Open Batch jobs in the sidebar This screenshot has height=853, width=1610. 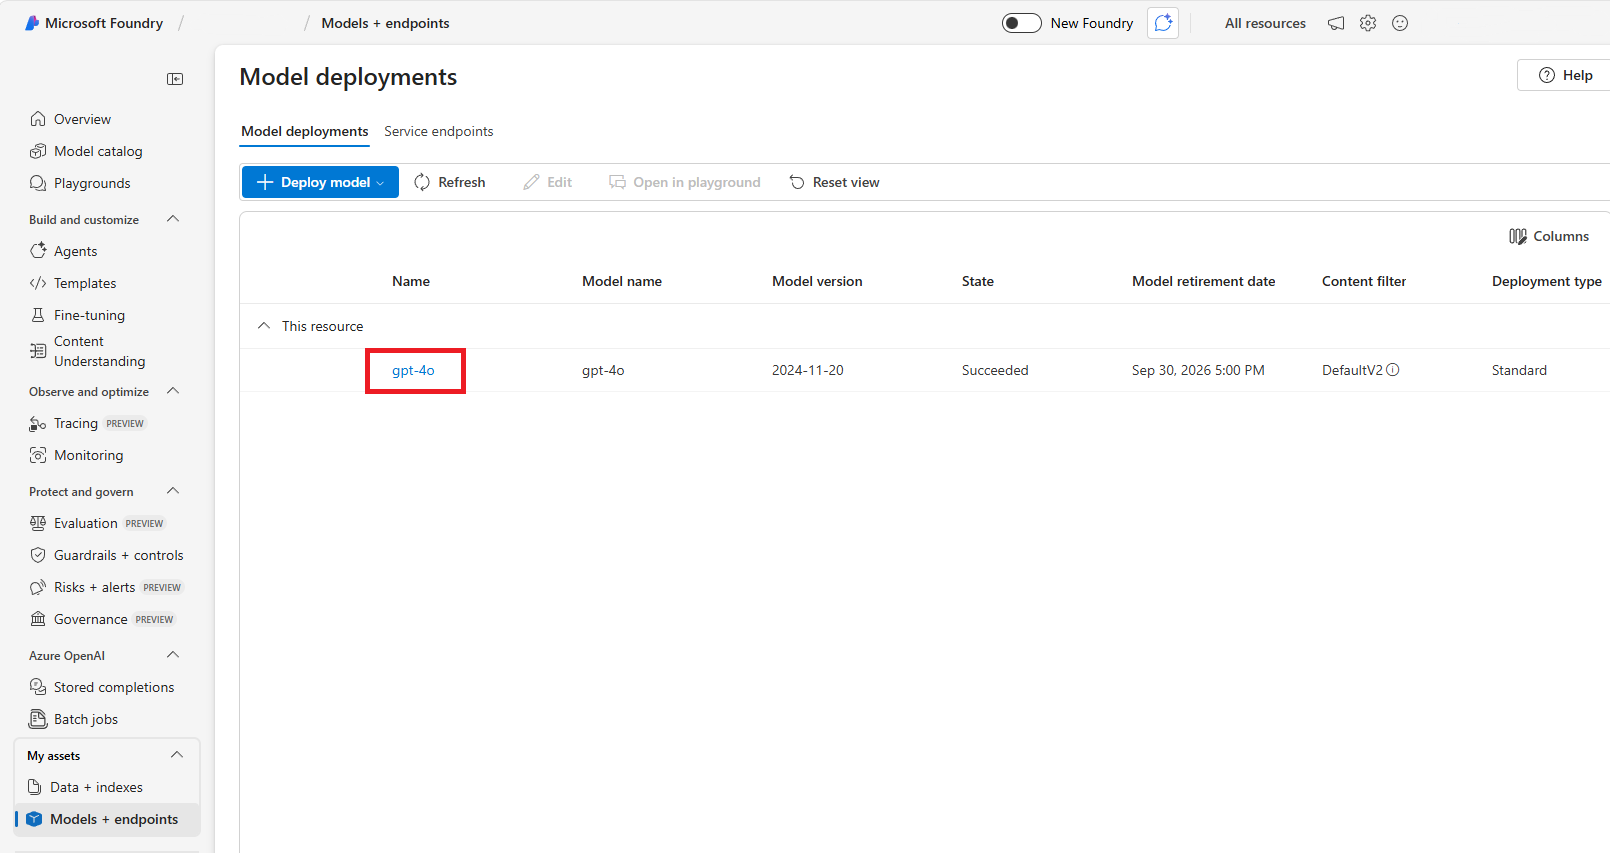coord(86,719)
